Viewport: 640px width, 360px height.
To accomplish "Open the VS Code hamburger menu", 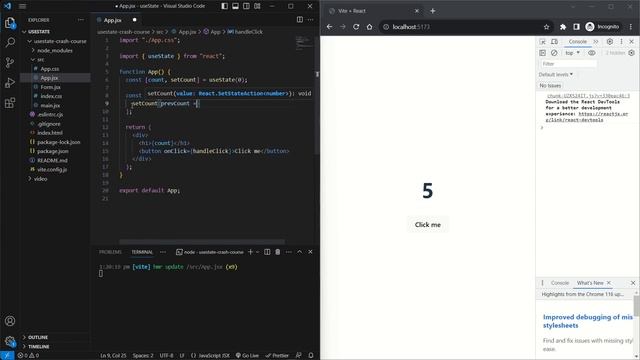I will [22, 6].
